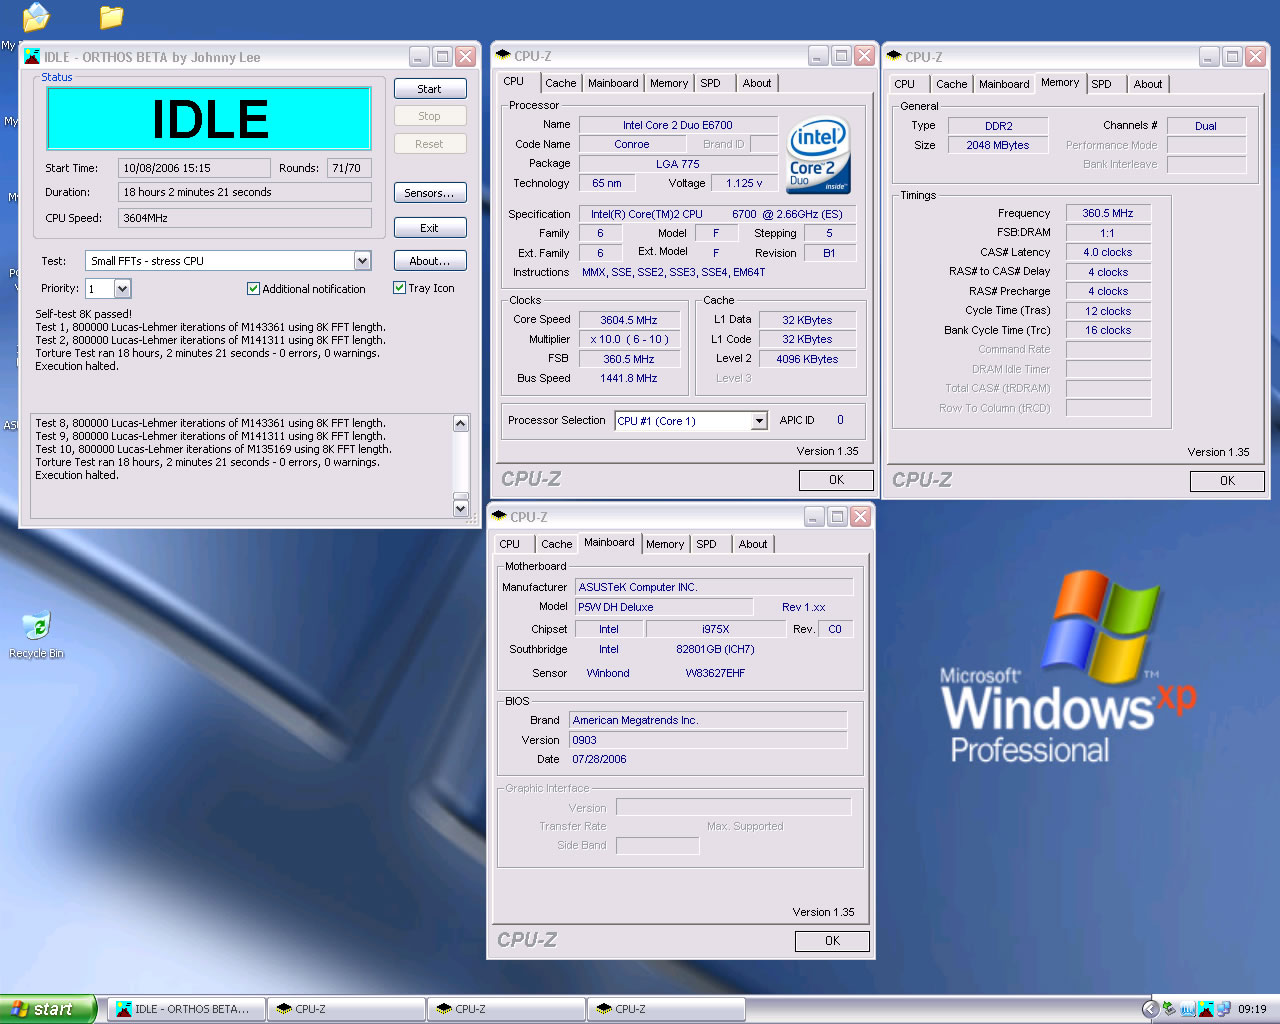
Task: Click the Channels value Dual
Action: coord(1206,126)
